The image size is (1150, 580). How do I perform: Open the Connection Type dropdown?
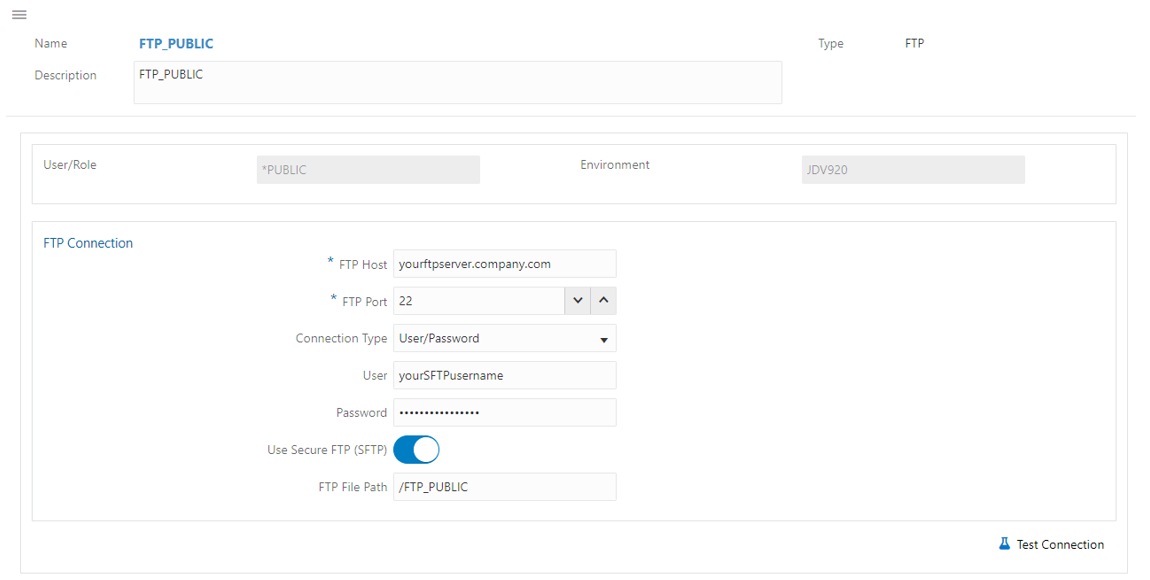pyautogui.click(x=505, y=339)
